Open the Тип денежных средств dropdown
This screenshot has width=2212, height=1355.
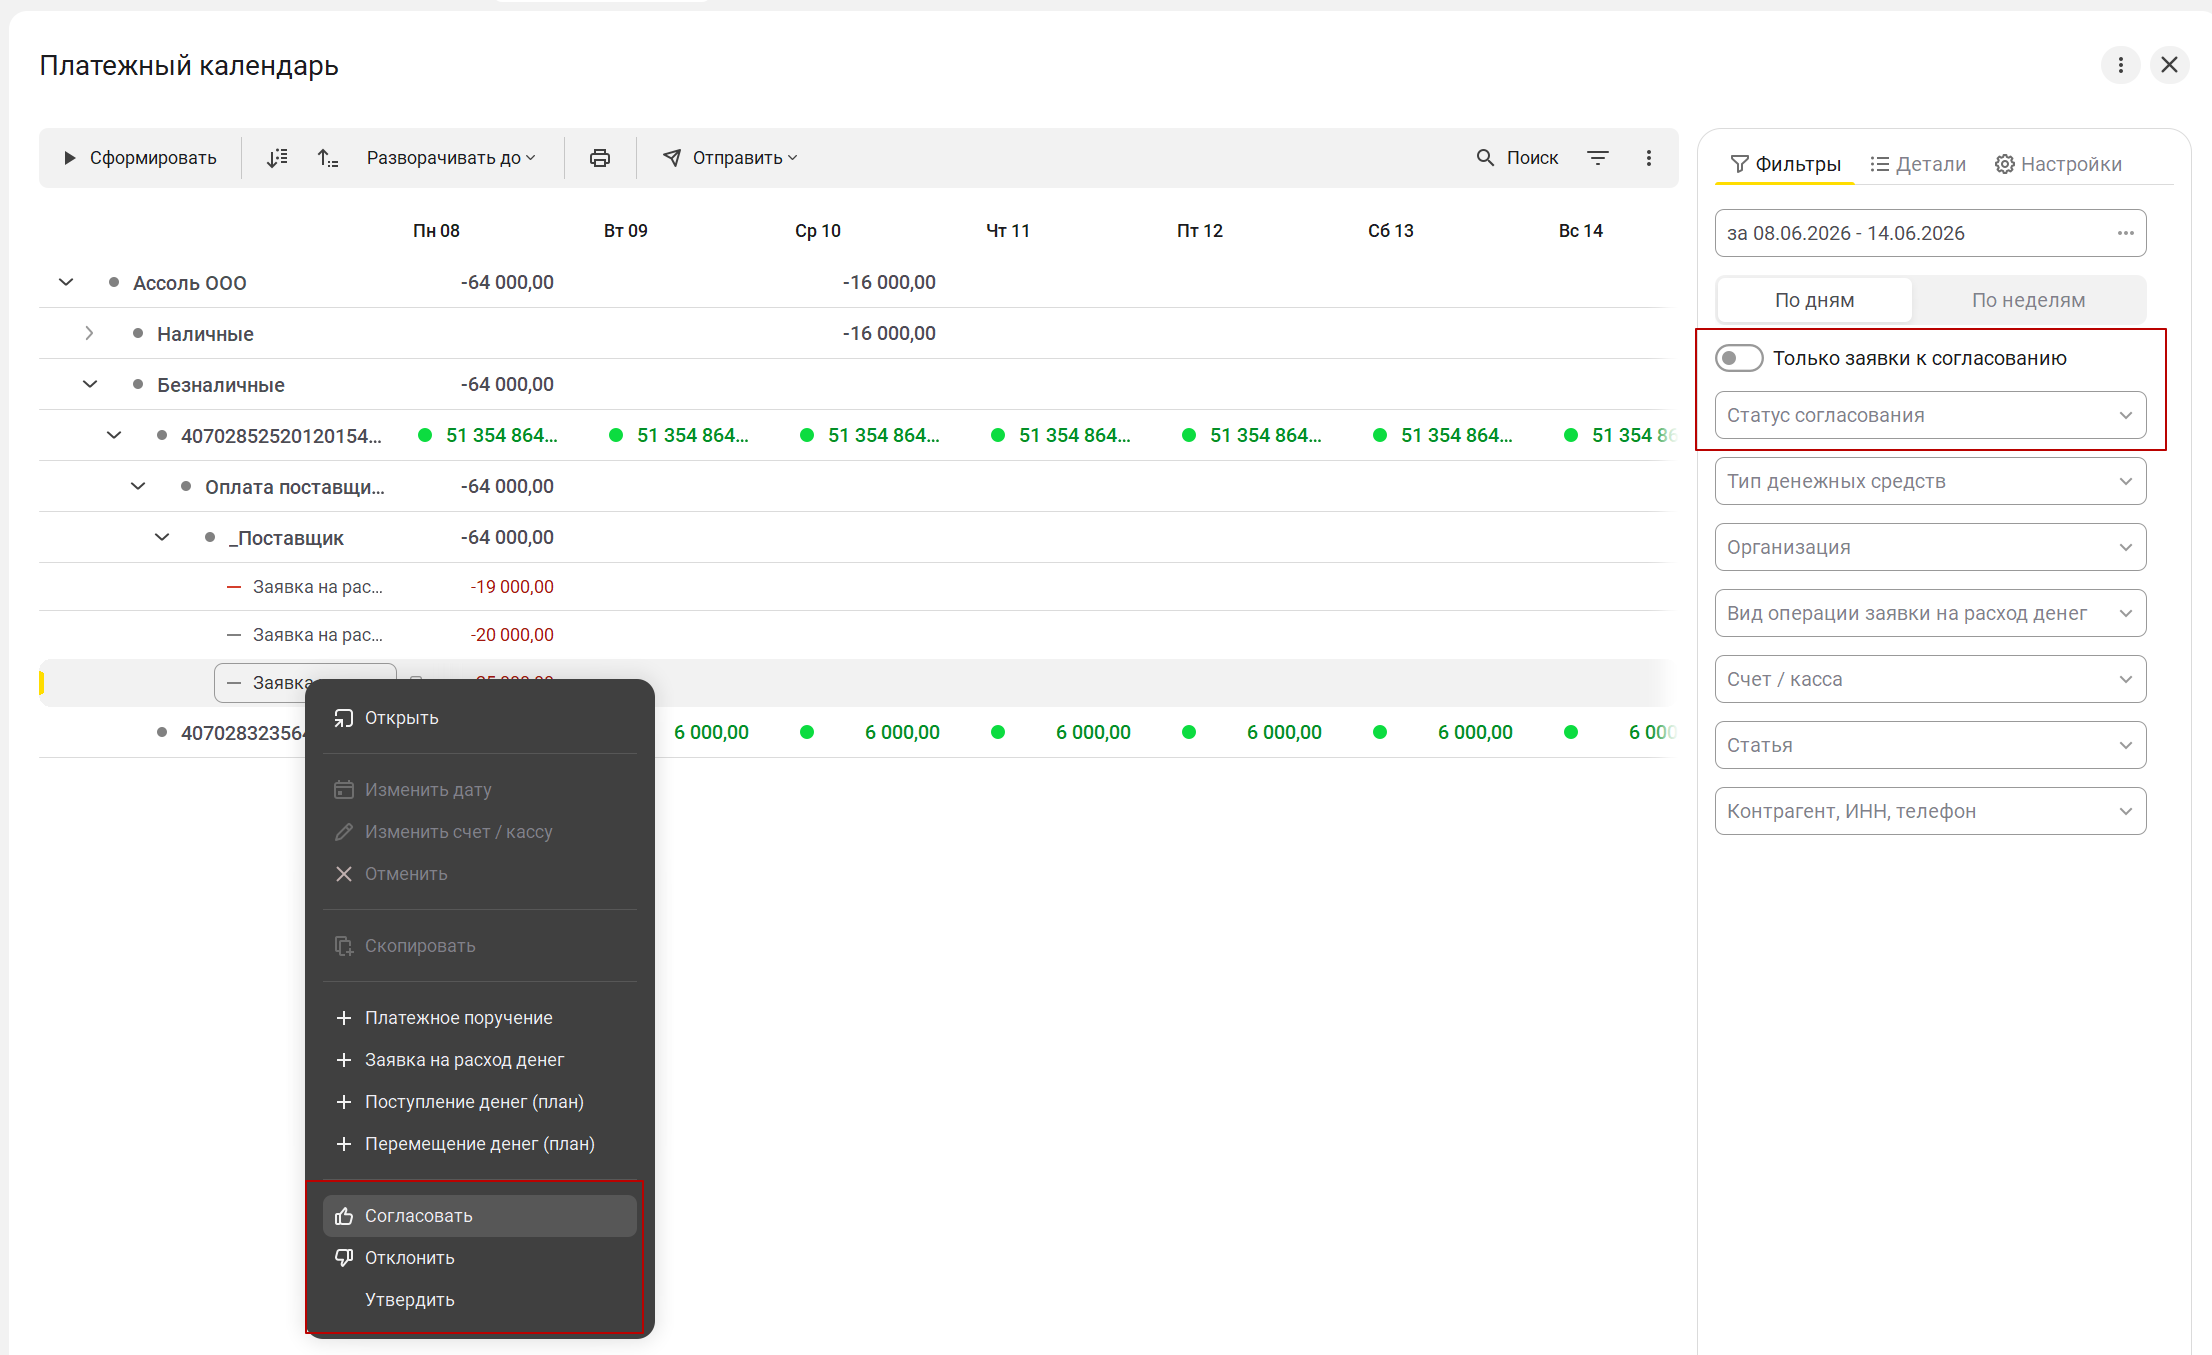(x=1930, y=481)
